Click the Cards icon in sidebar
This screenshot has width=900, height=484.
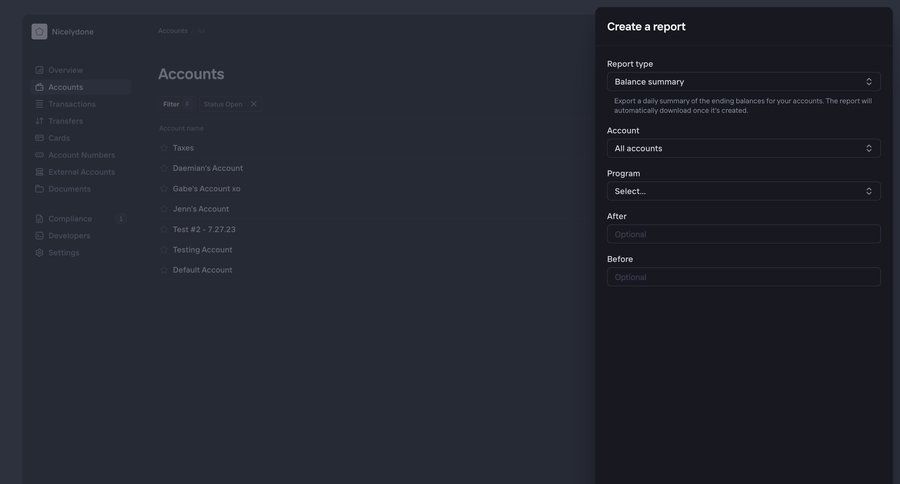tap(39, 138)
